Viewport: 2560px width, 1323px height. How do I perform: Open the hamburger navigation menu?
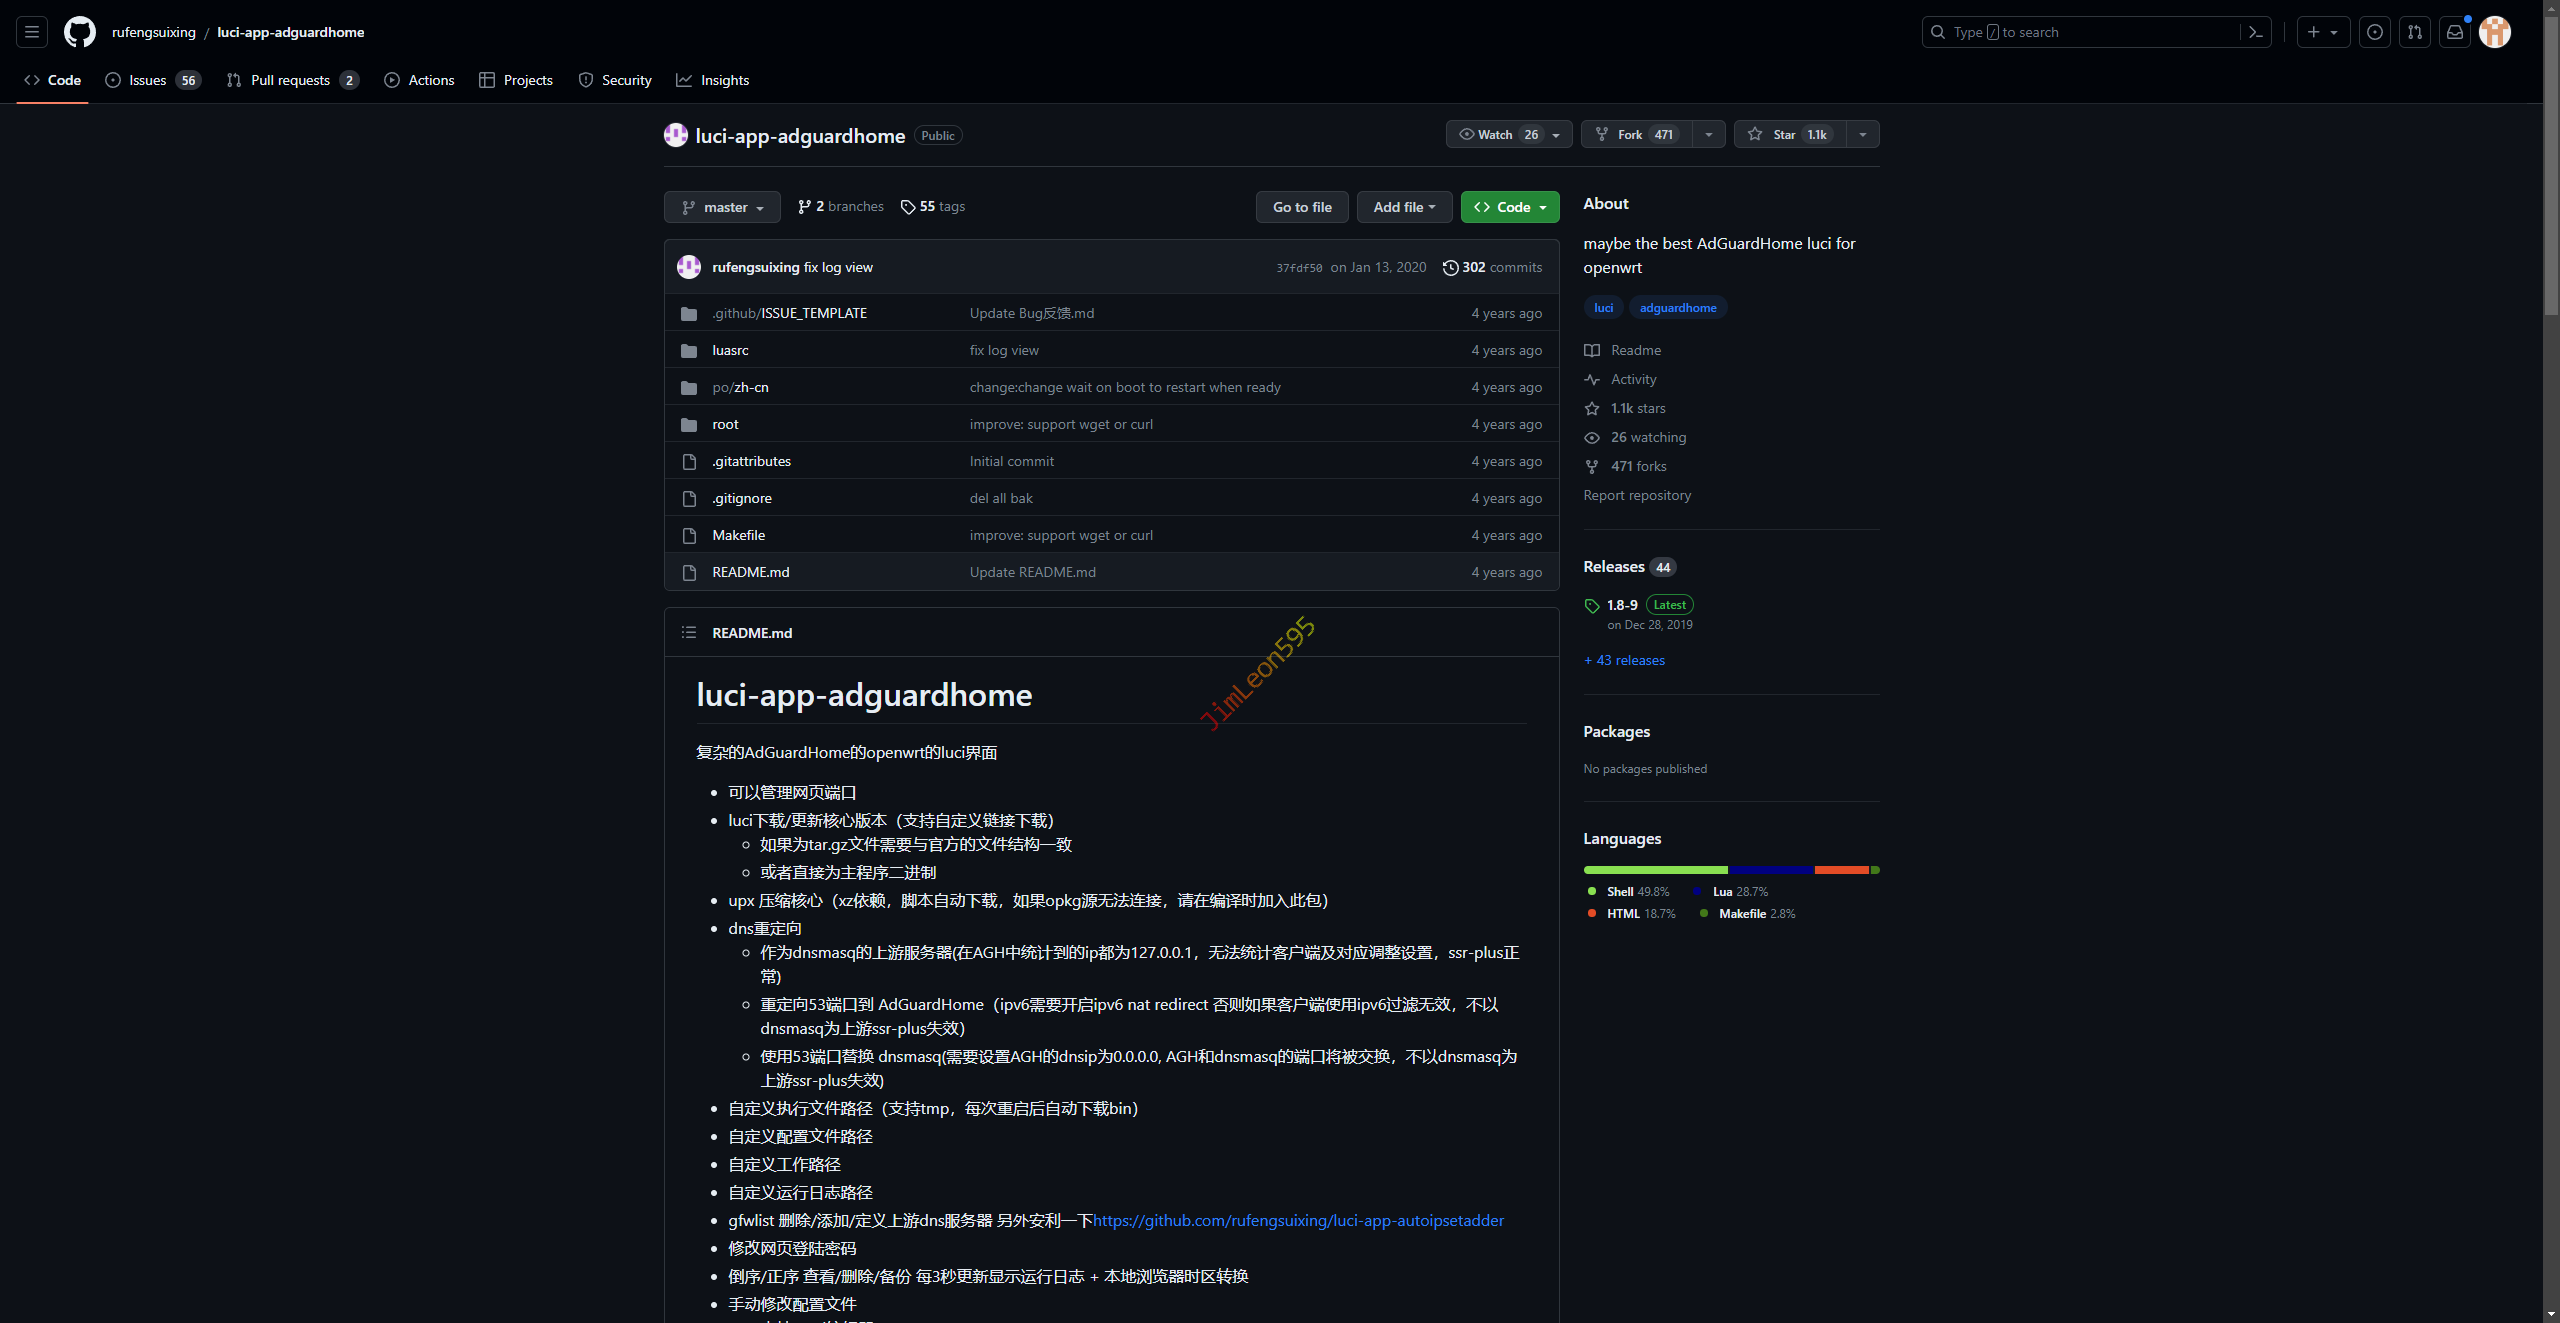pyautogui.click(x=32, y=32)
